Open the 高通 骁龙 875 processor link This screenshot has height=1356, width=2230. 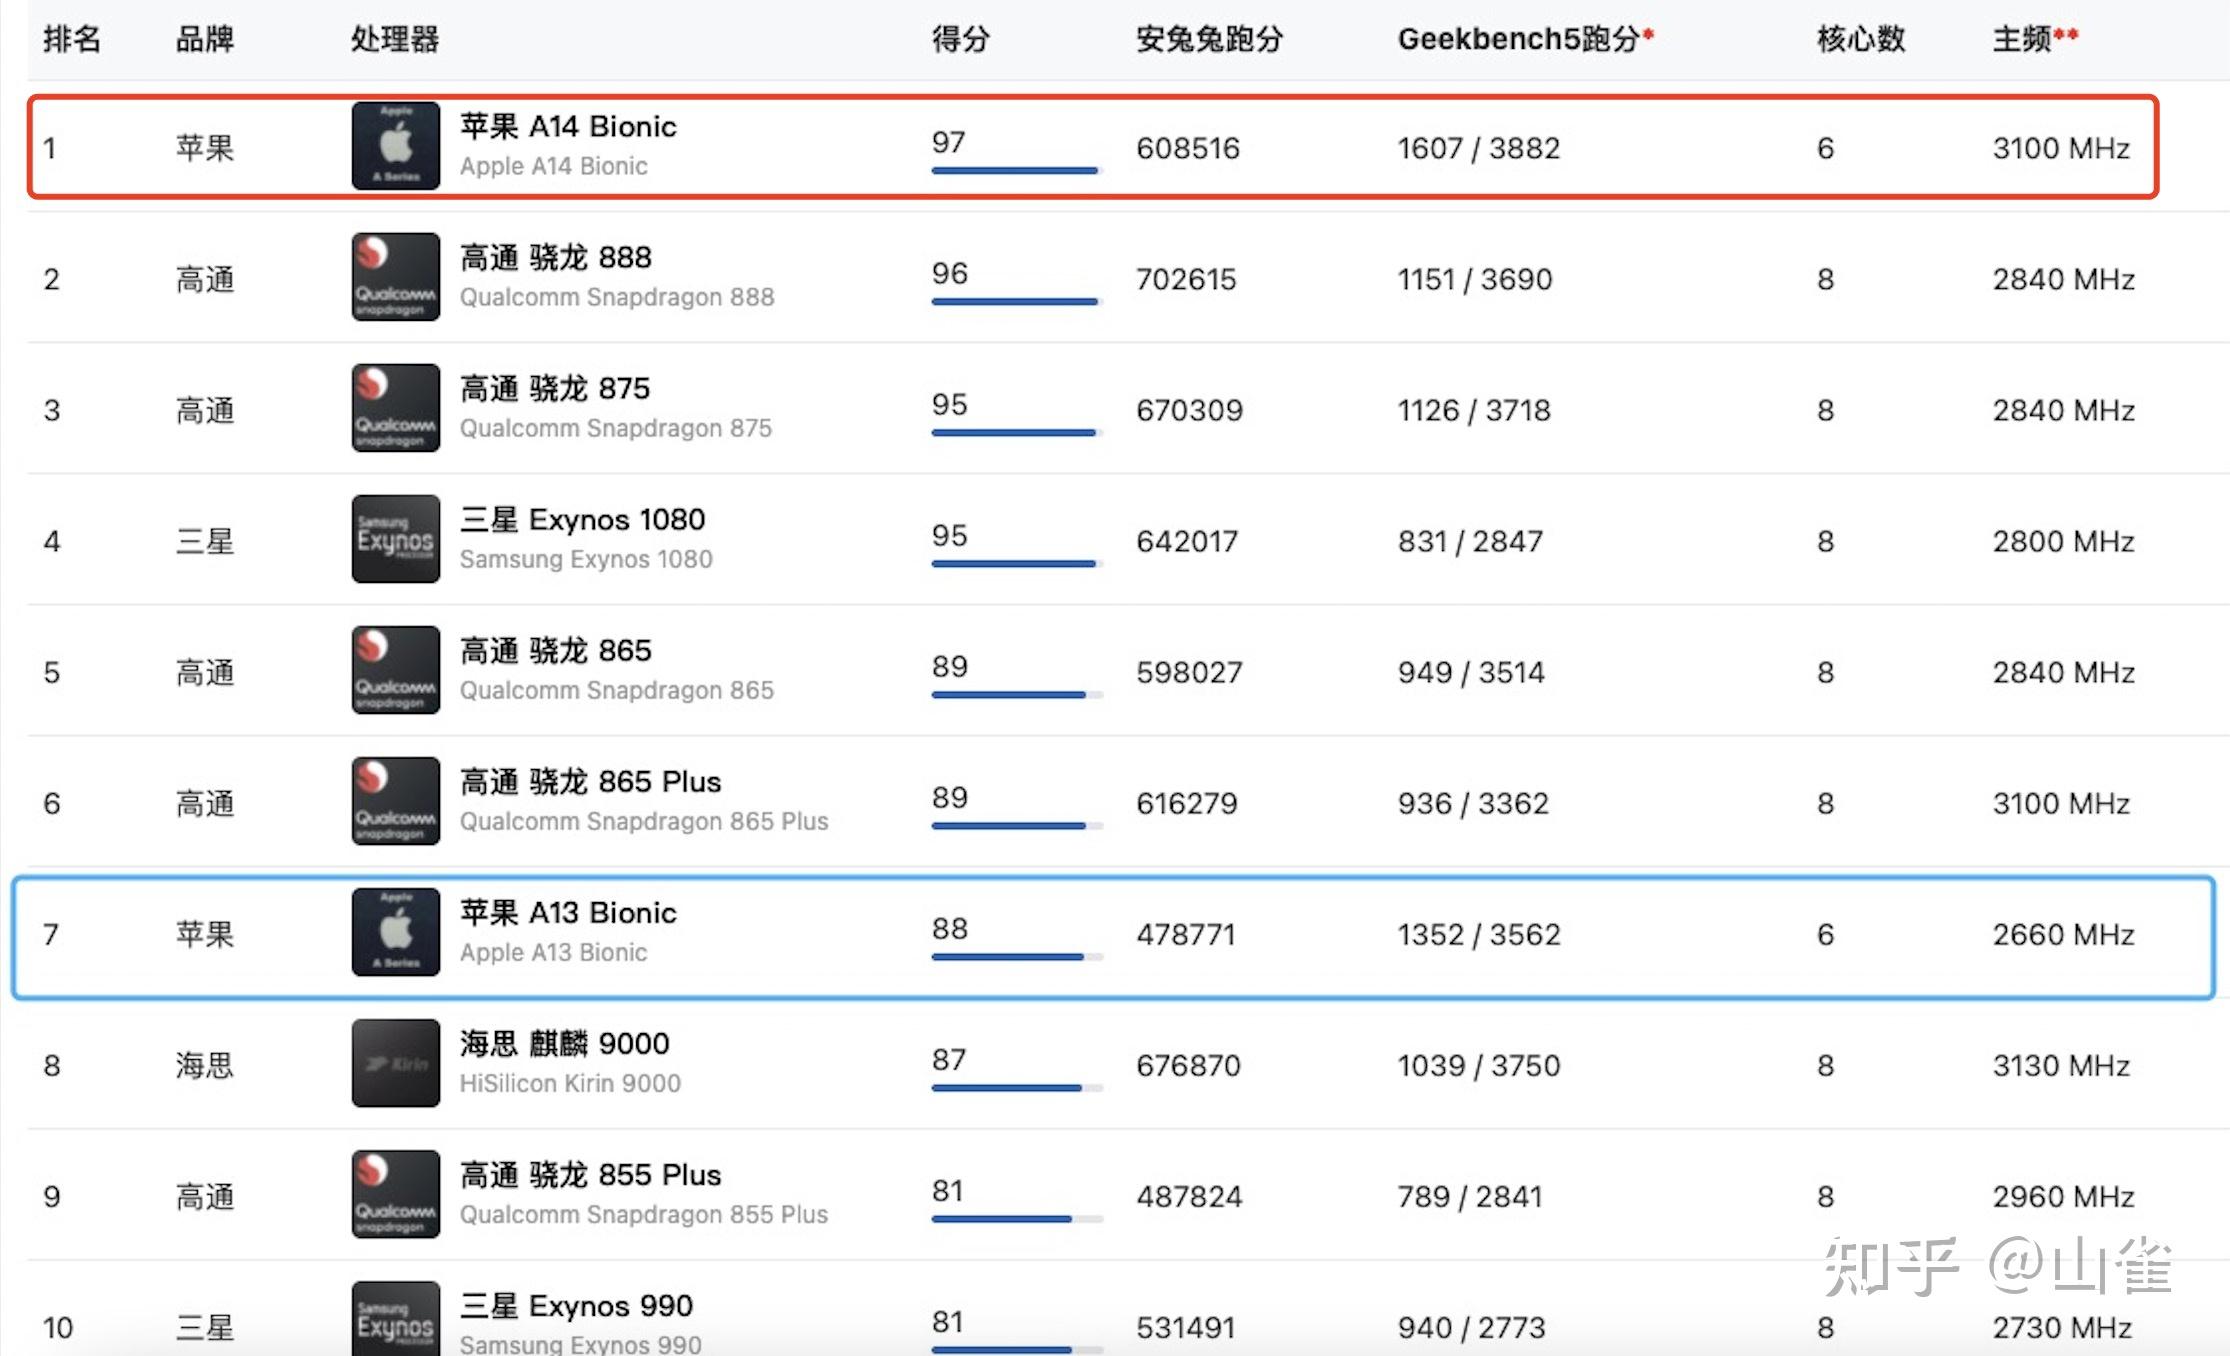tap(555, 389)
